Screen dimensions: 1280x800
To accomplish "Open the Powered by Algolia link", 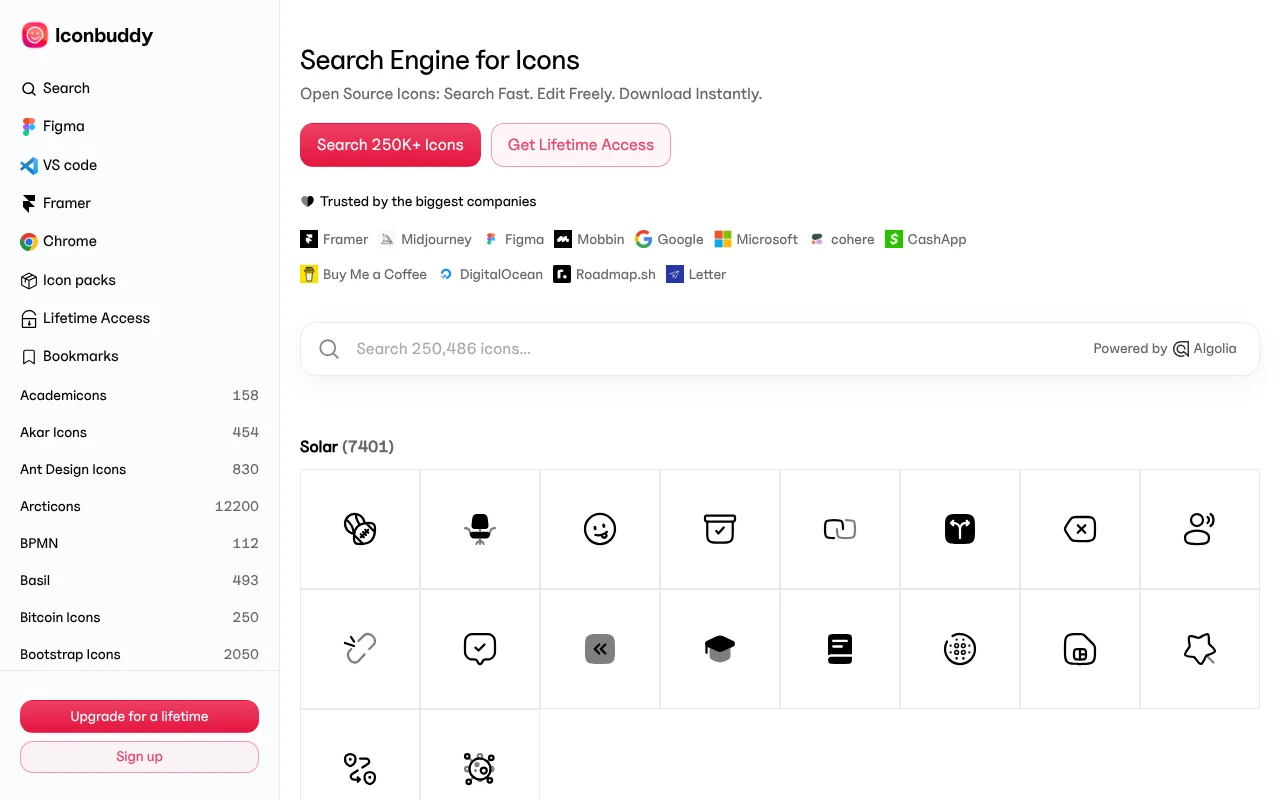I will click(x=1165, y=349).
